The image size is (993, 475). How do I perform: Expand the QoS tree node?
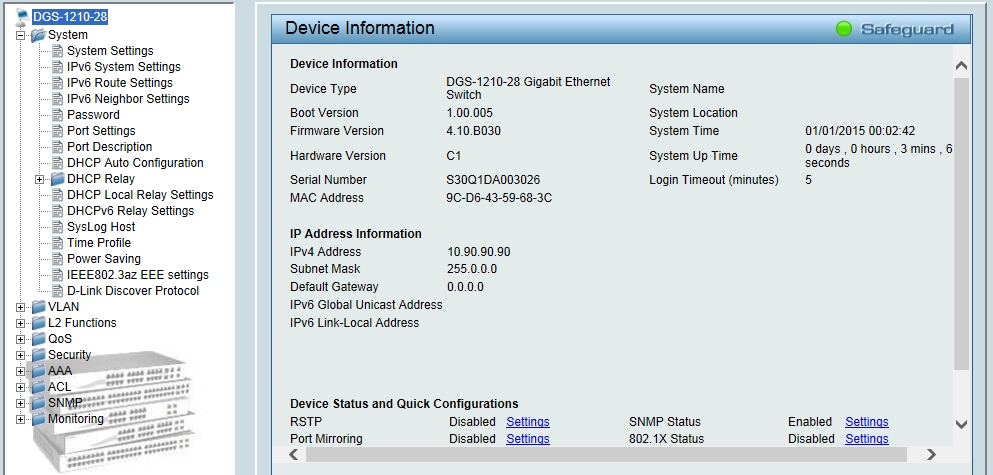click(21, 339)
